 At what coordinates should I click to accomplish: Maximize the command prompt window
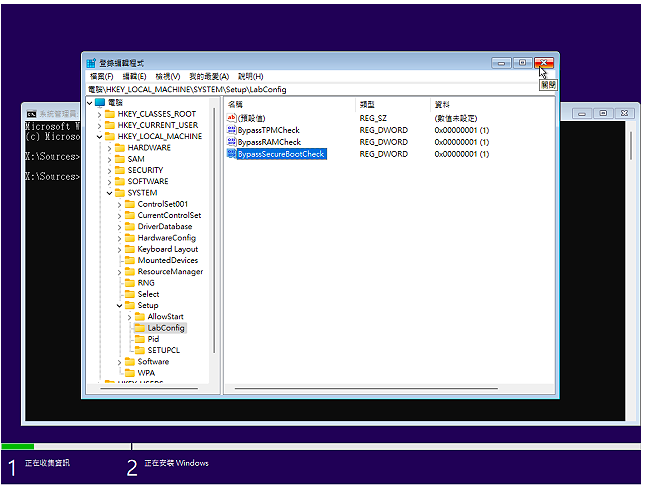click(603, 113)
